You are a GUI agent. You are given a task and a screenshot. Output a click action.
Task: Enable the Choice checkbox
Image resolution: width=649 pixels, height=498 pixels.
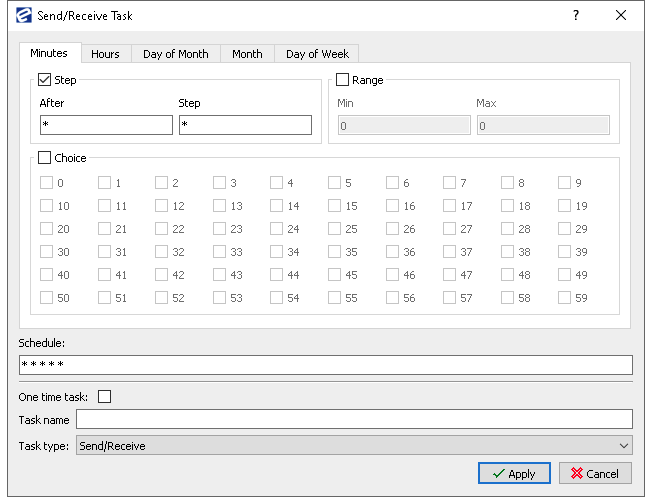point(44,158)
